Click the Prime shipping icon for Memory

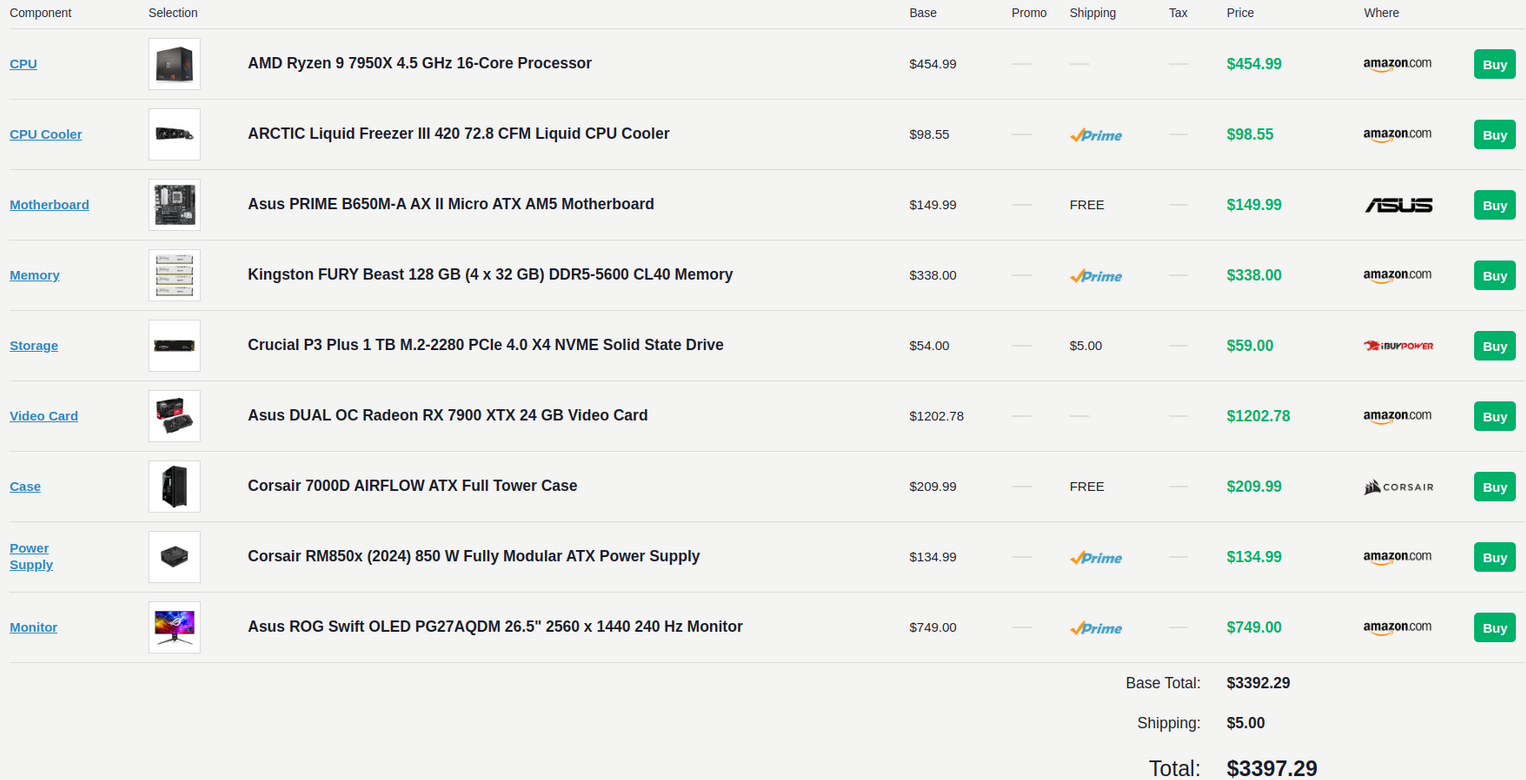1096,276
